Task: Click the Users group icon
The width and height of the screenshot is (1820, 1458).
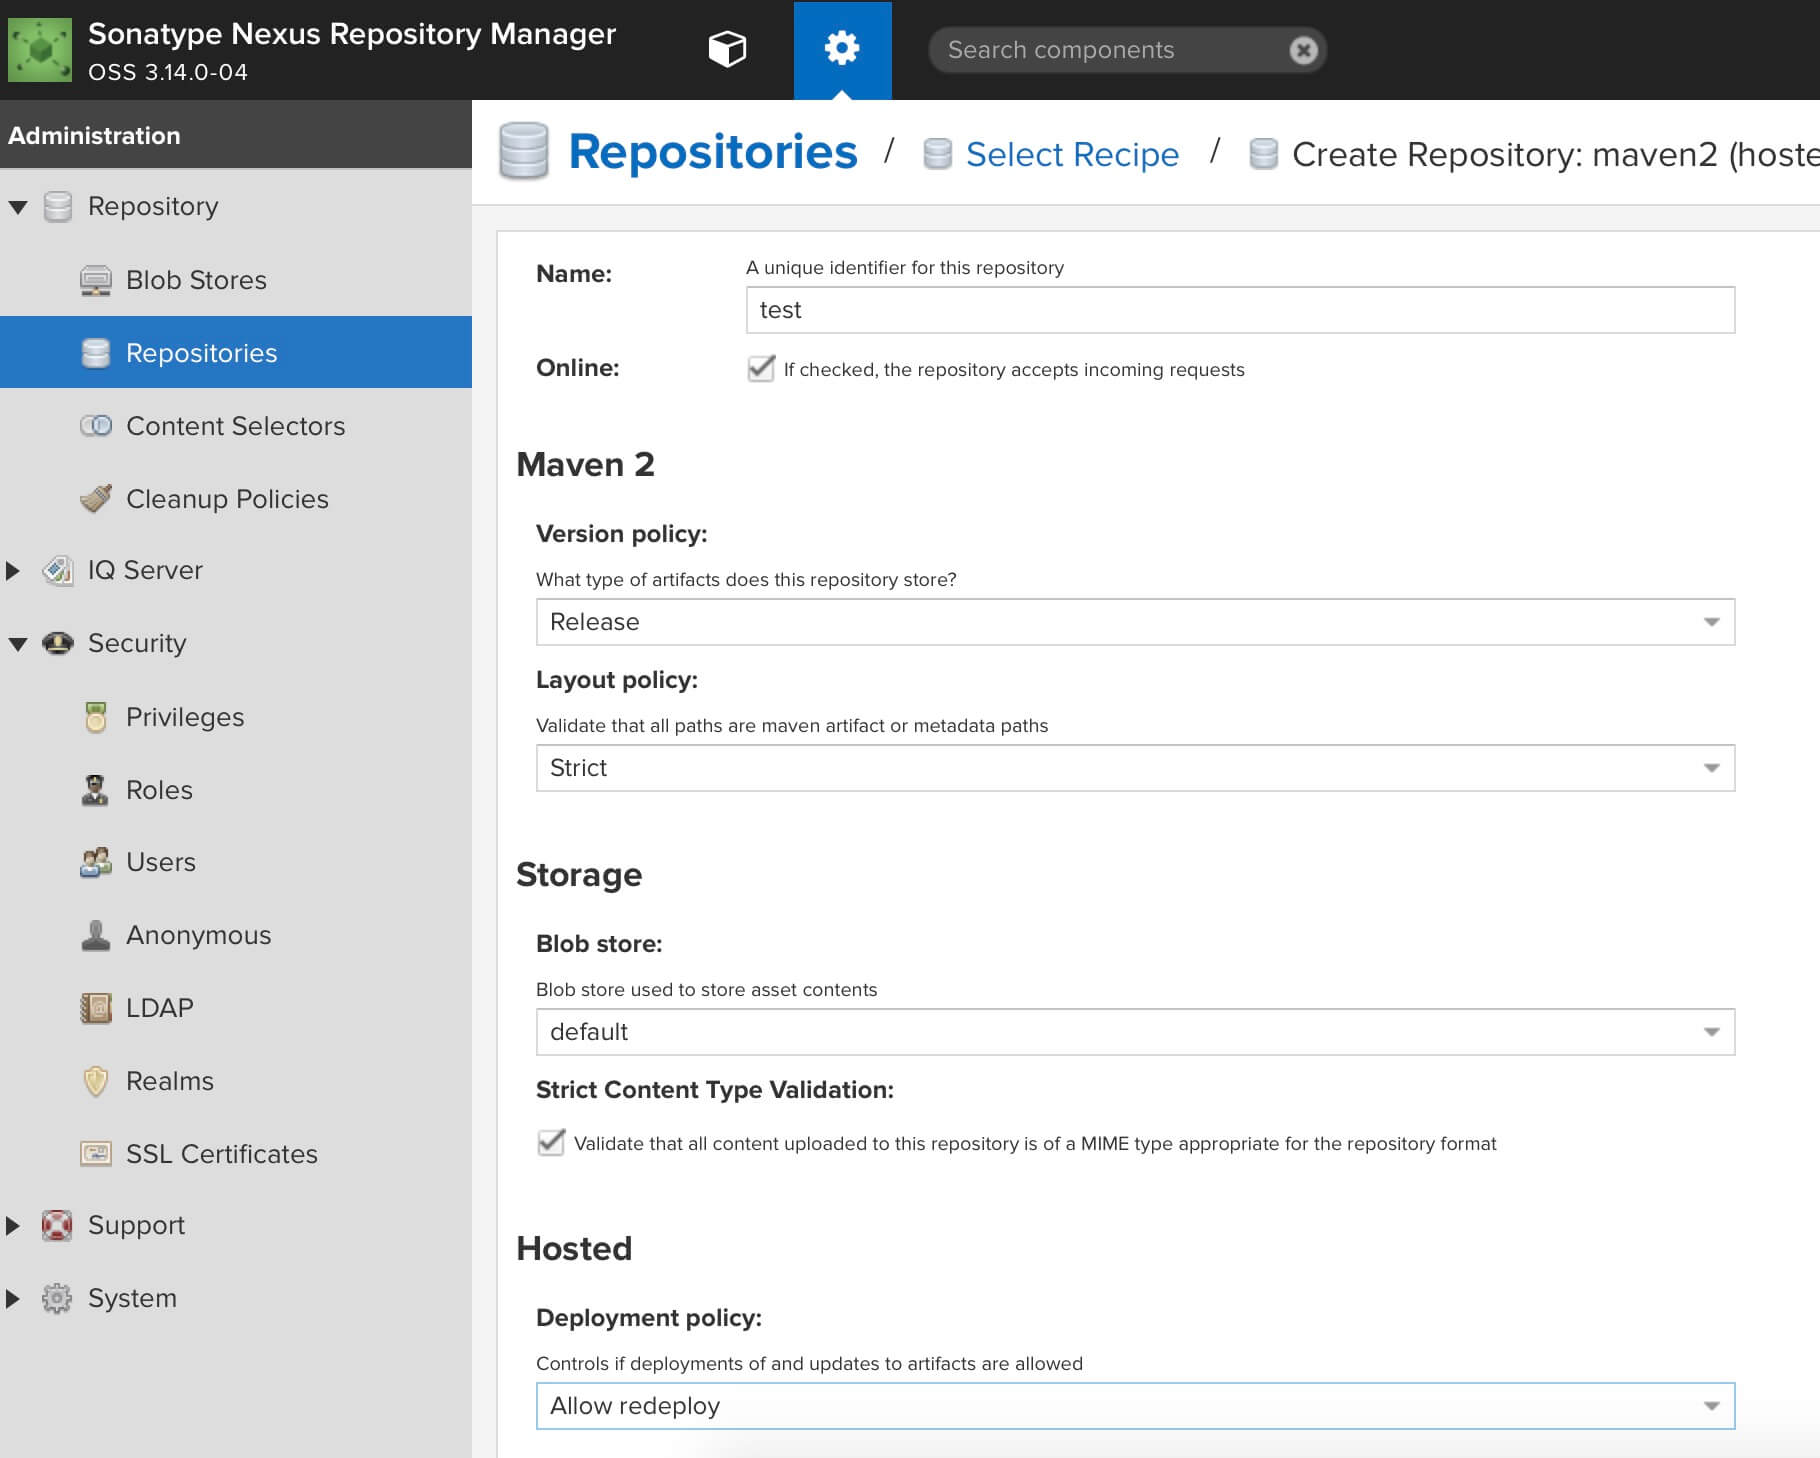Action: [x=96, y=862]
